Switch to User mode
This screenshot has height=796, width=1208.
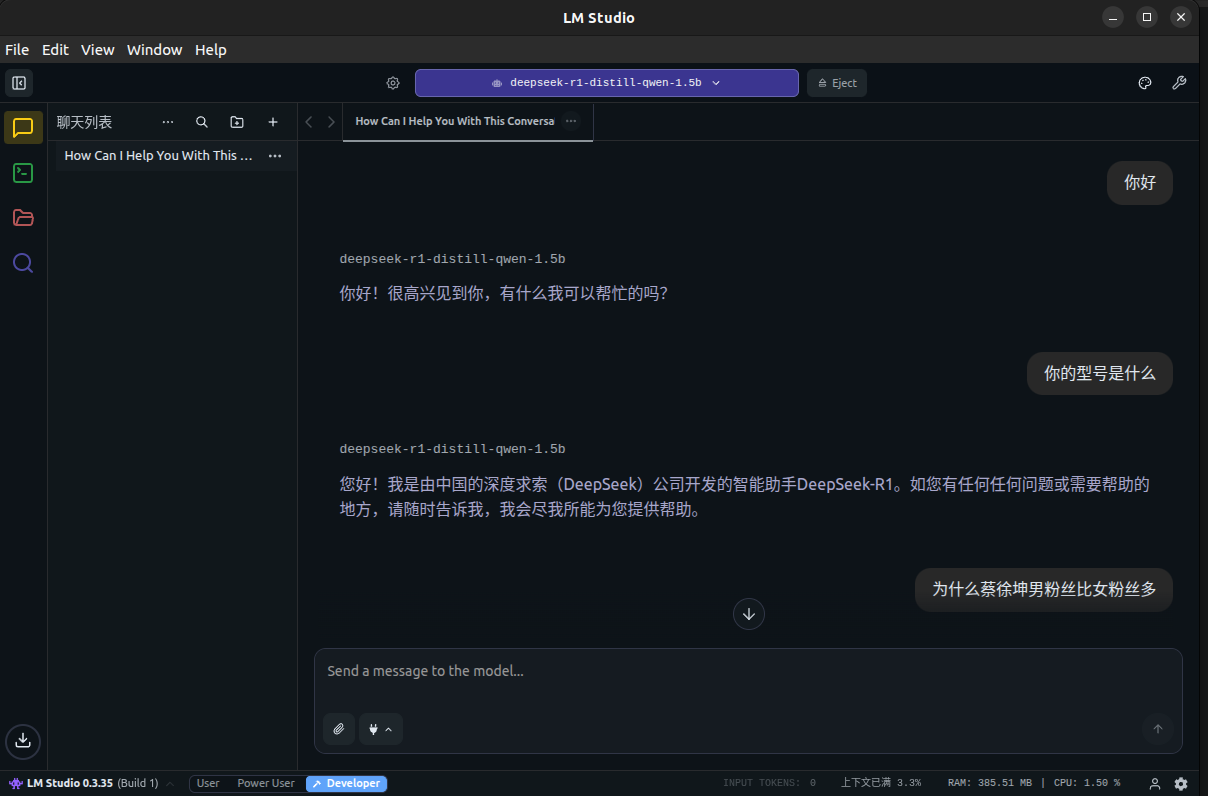coord(207,783)
